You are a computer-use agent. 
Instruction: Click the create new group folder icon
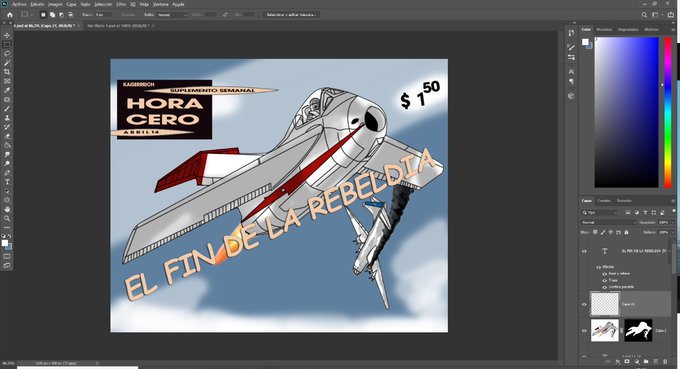pos(646,361)
